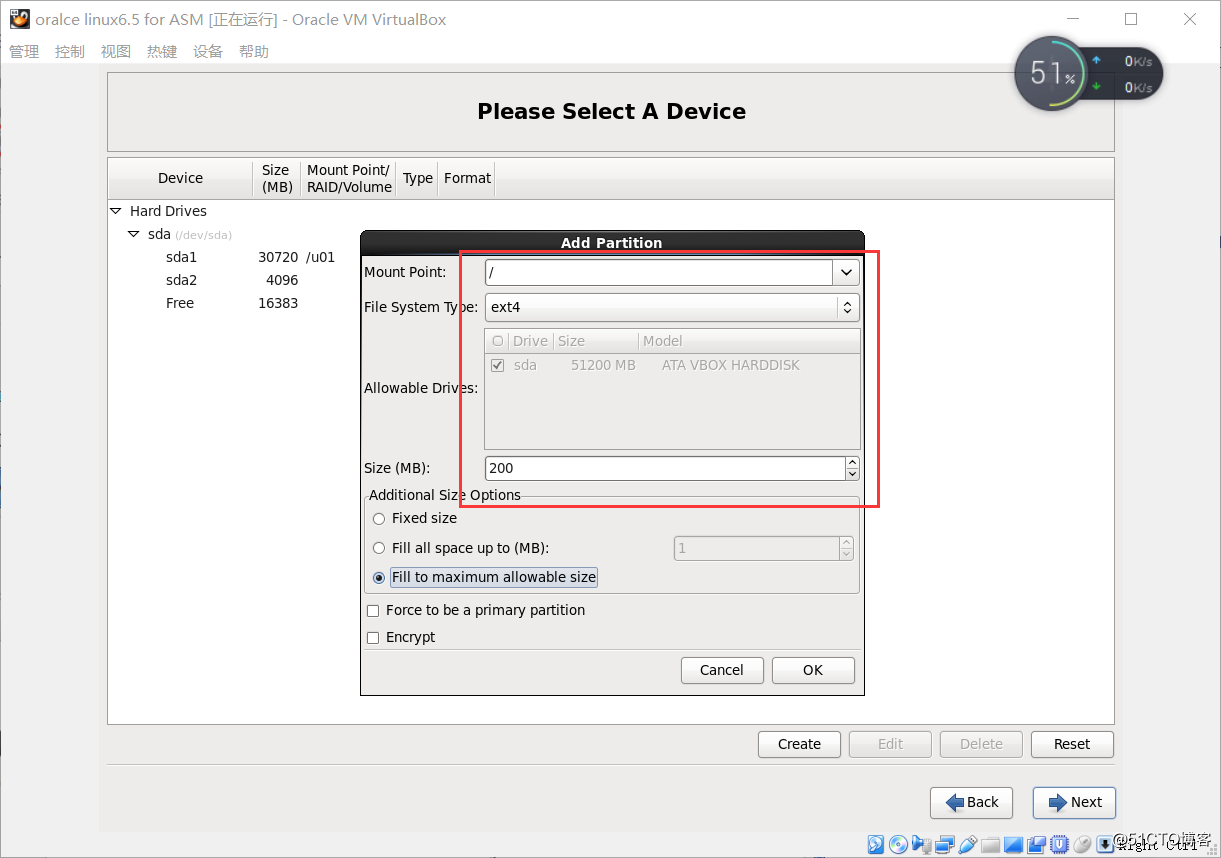The height and width of the screenshot is (858, 1221).
Task: Click the Mount Point/RAID/Volume column header
Action: tap(348, 178)
